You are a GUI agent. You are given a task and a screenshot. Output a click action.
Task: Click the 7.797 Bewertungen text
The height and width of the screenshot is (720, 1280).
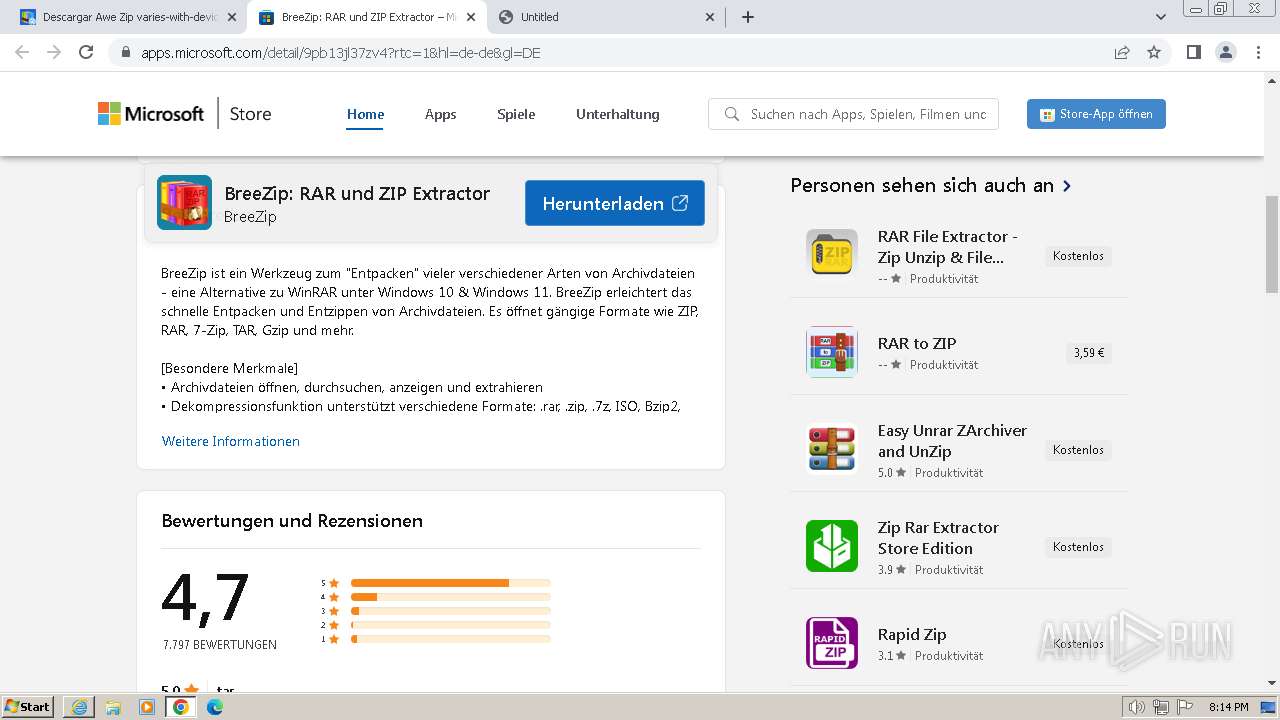click(220, 645)
